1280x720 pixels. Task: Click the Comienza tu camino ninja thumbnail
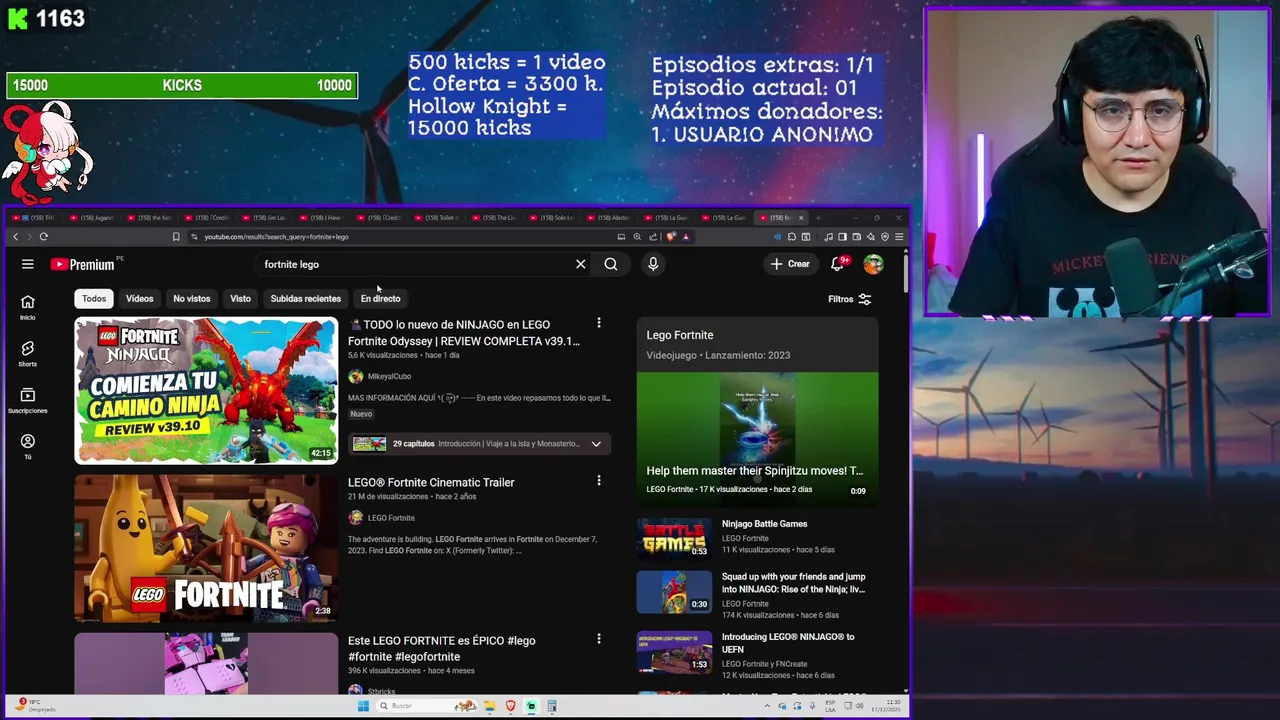[206, 390]
